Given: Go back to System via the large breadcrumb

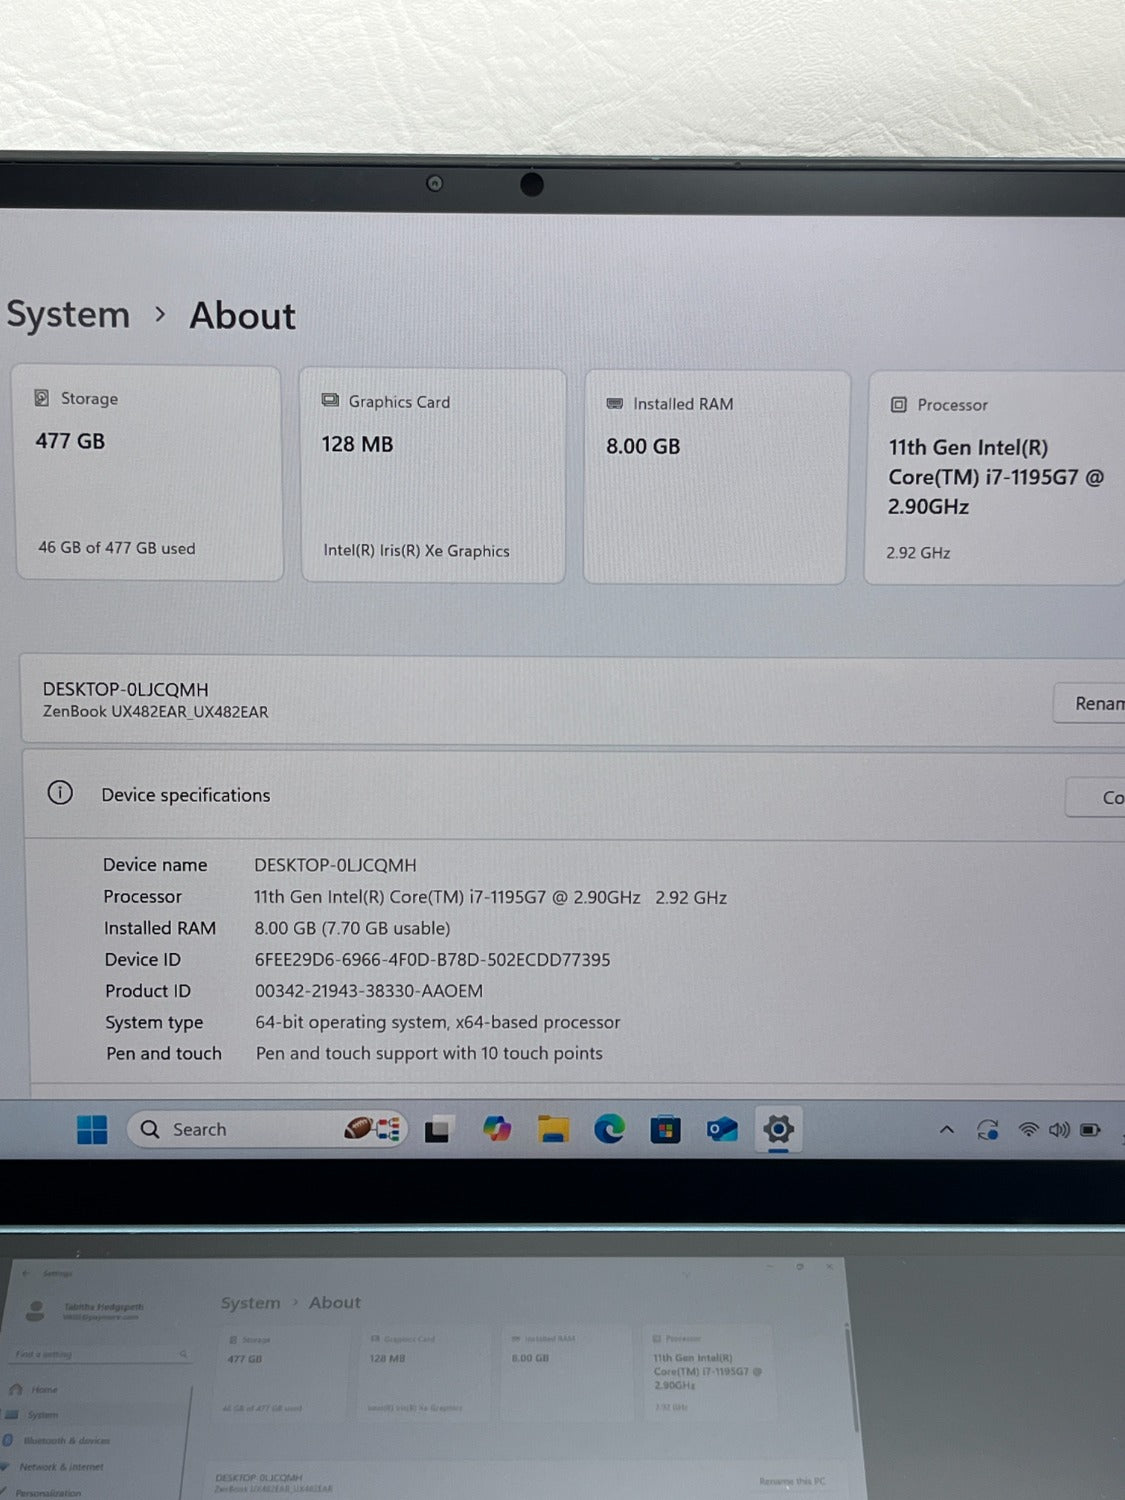Looking at the screenshot, I should click(68, 315).
